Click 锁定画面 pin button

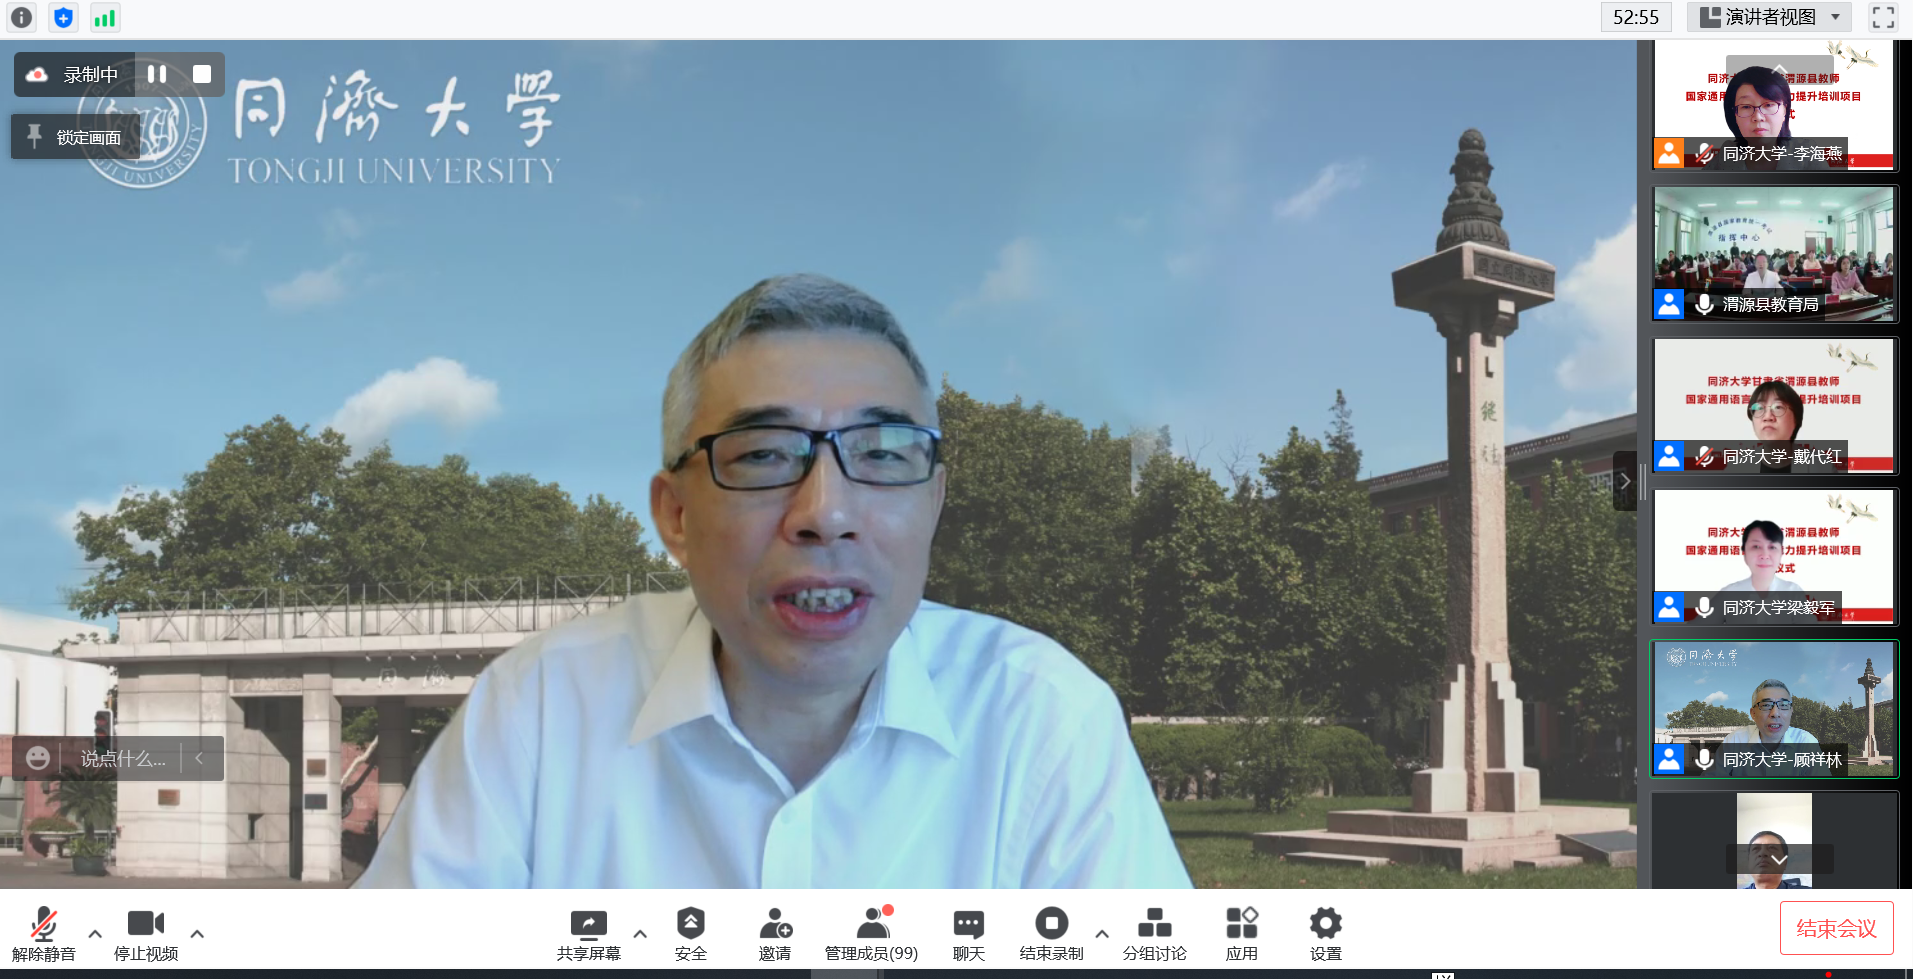[74, 137]
